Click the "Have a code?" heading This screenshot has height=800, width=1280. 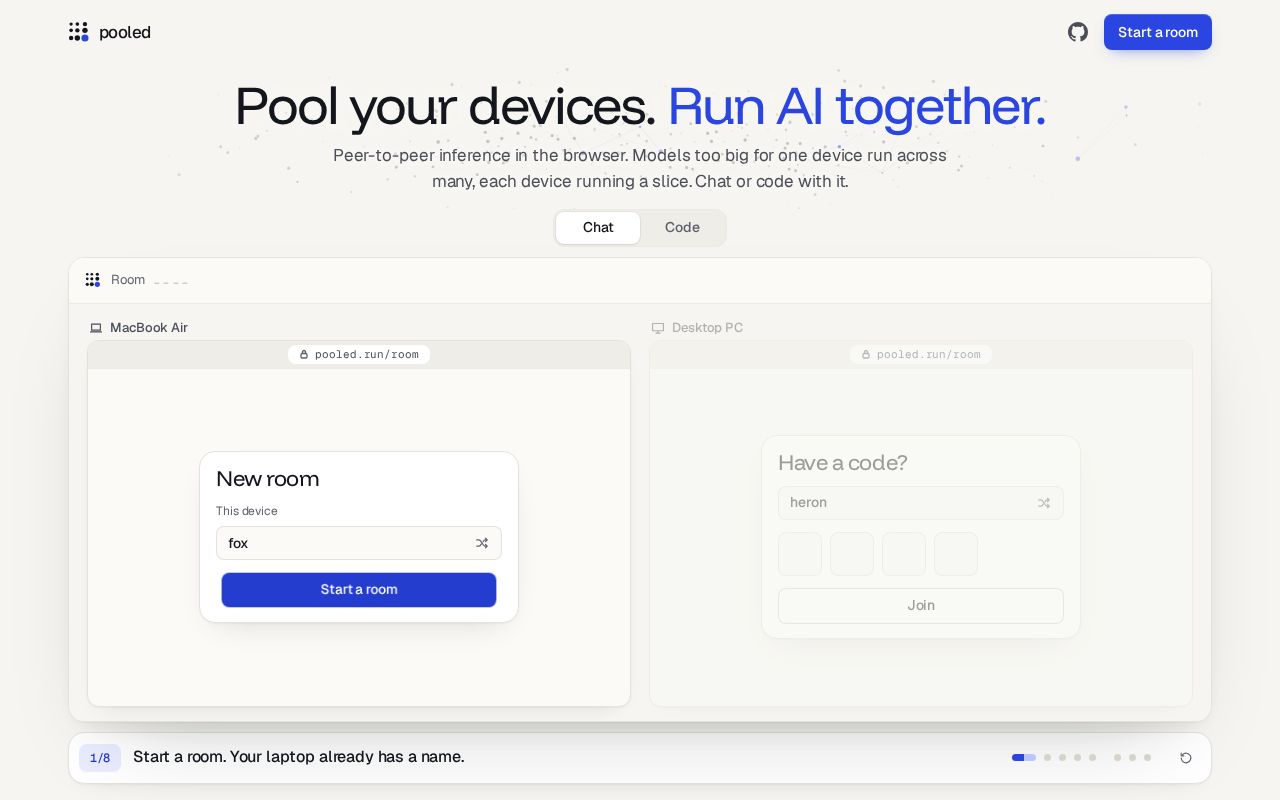coord(843,463)
